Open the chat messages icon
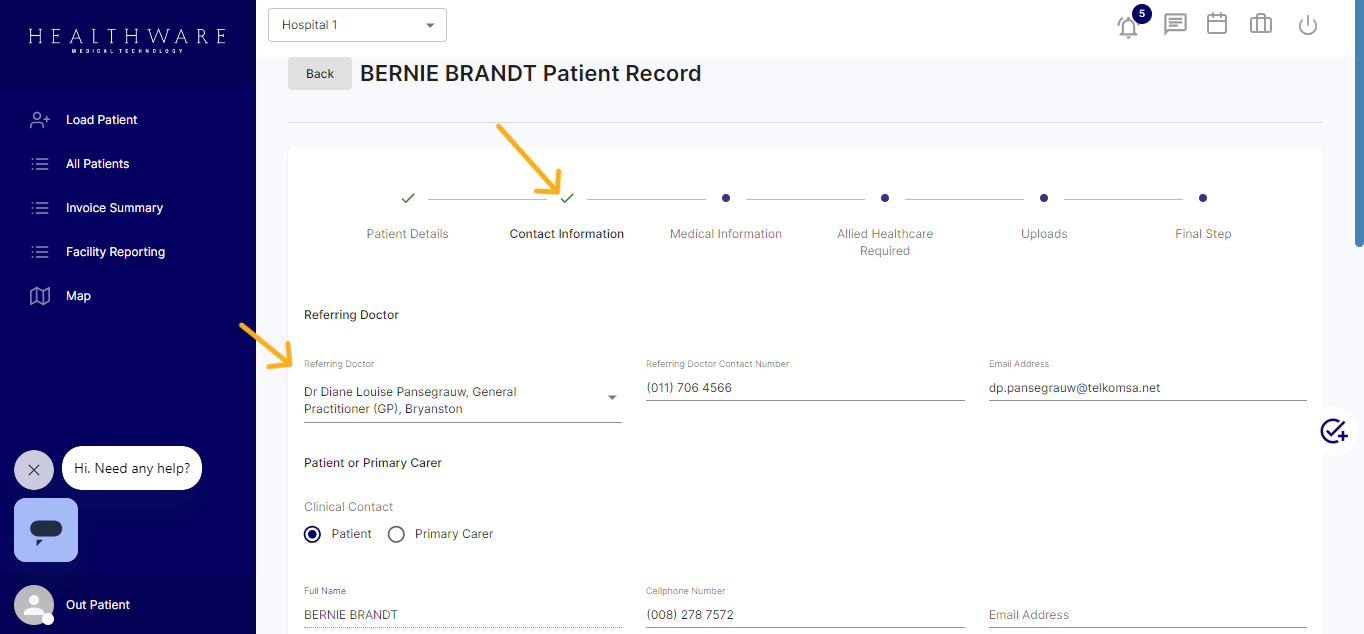The height and width of the screenshot is (634, 1364). tap(1175, 24)
